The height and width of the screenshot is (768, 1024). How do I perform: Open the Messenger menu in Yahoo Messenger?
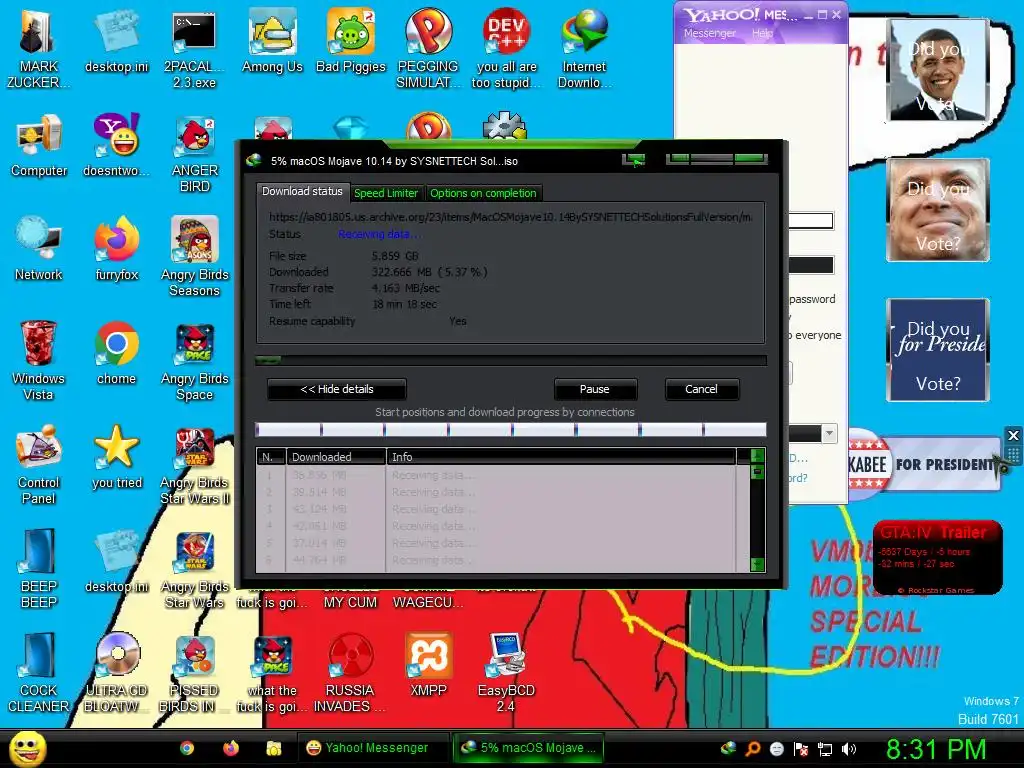tap(710, 33)
